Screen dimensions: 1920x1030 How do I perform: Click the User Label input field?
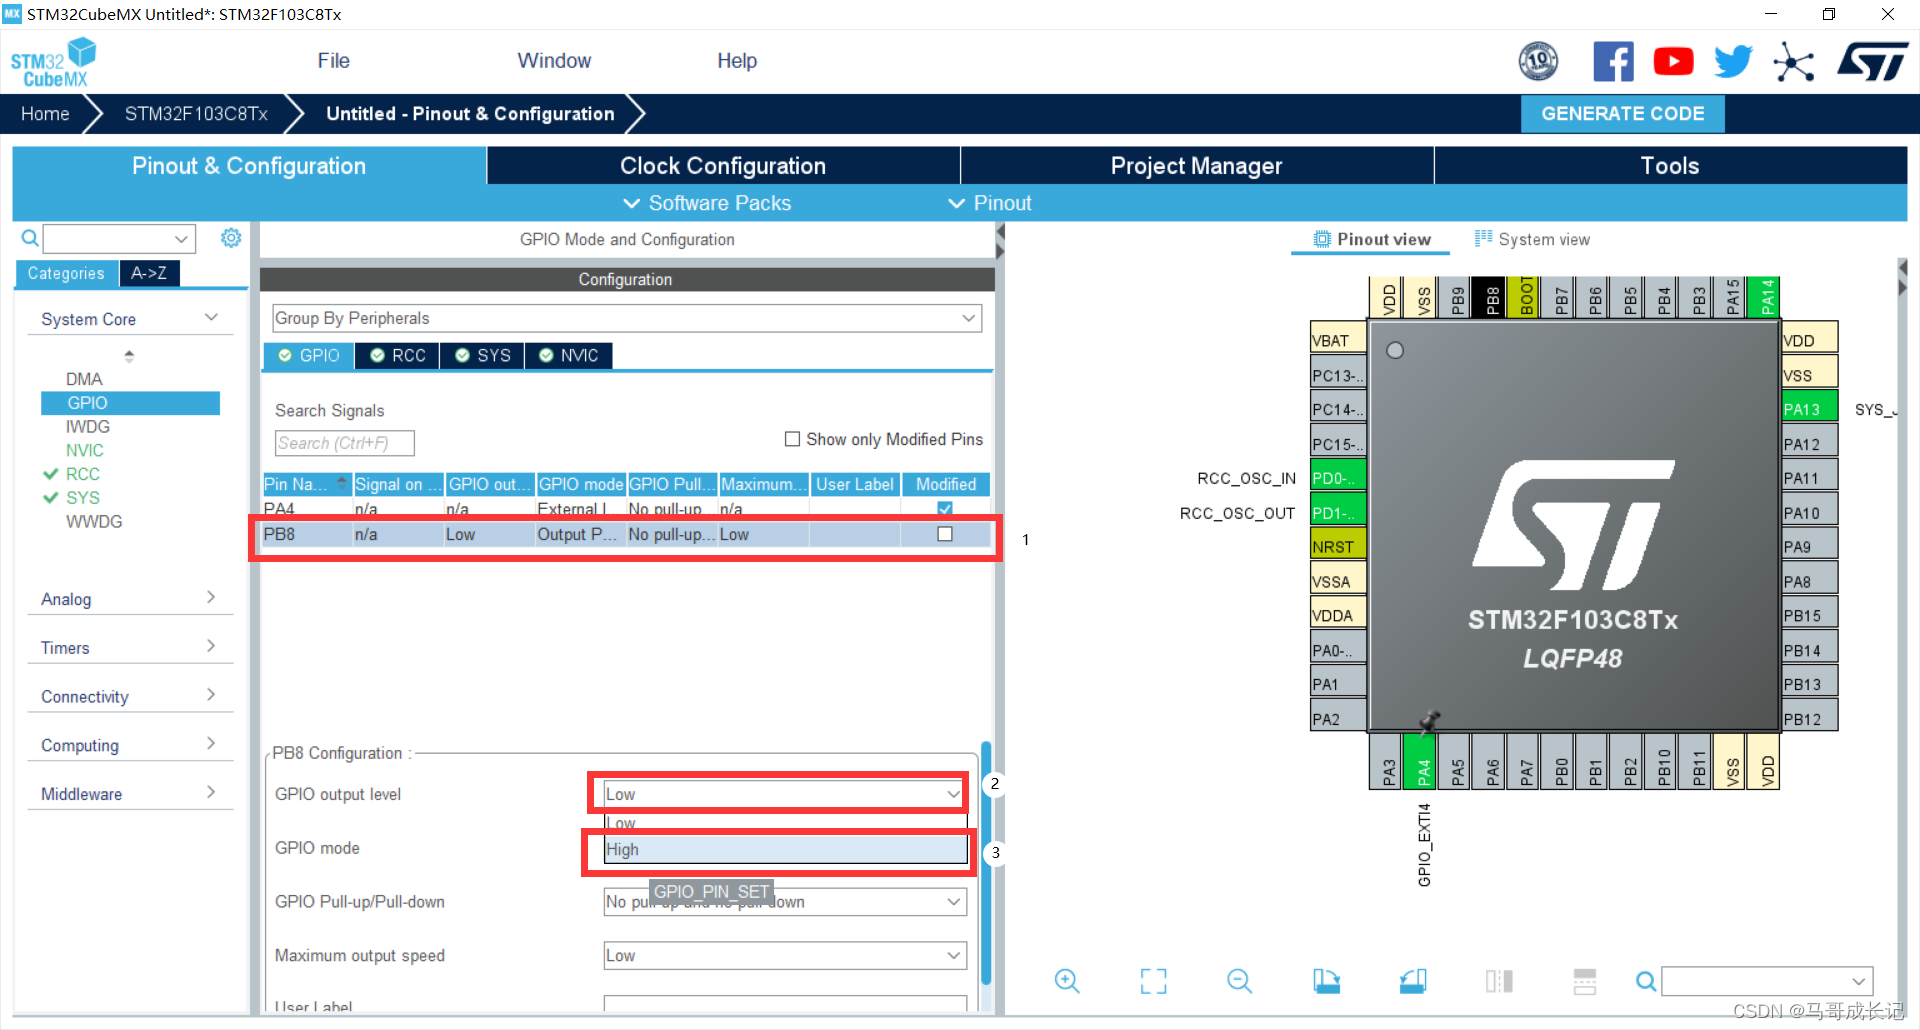[x=785, y=1003]
